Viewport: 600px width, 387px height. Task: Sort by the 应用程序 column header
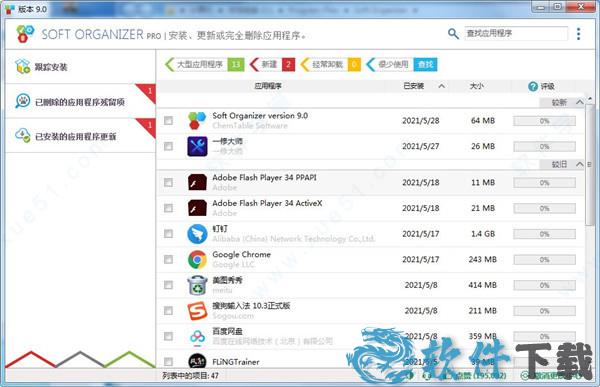click(268, 86)
